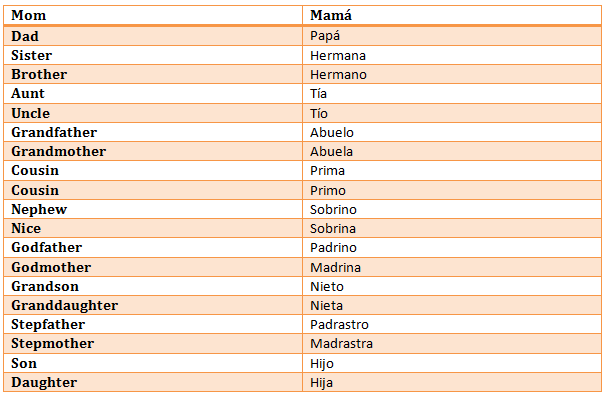Image resolution: width=606 pixels, height=396 pixels.
Task: Select the 'Nephew' cell
Action: 153,209
